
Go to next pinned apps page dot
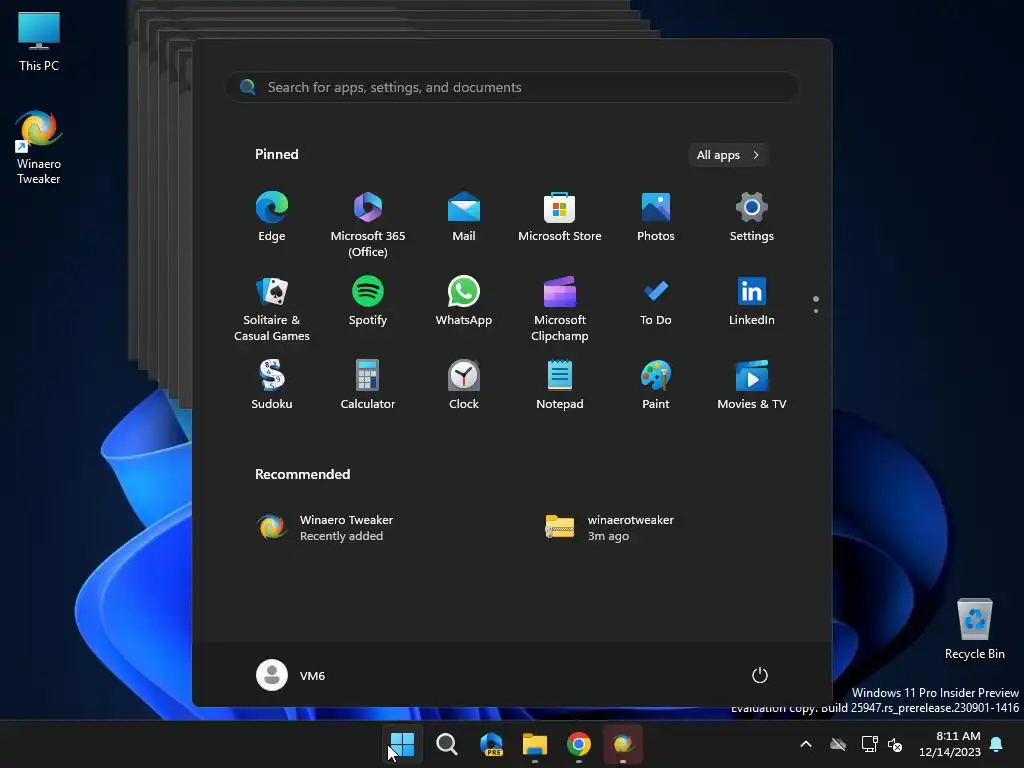[816, 311]
